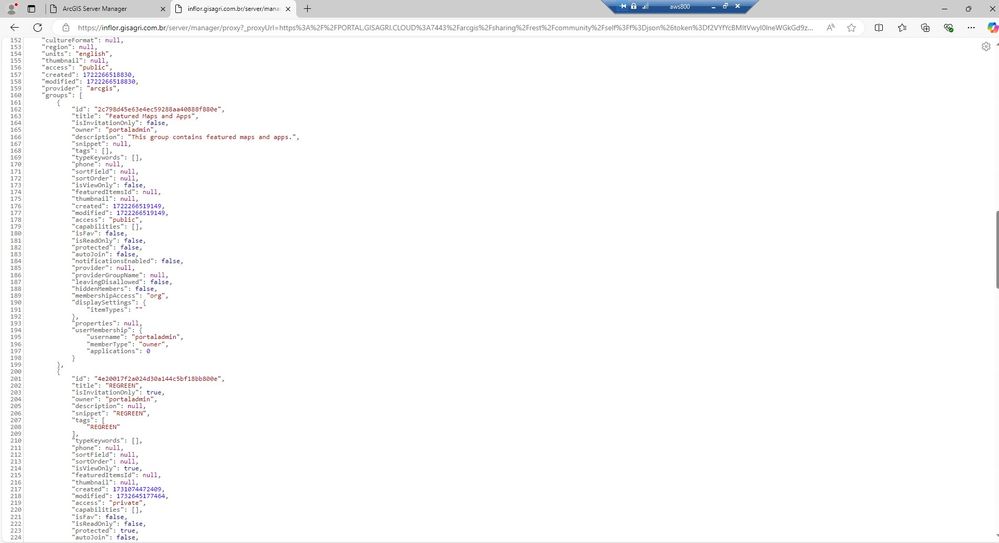Refresh the current page
The width and height of the screenshot is (999, 543).
pyautogui.click(x=38, y=28)
